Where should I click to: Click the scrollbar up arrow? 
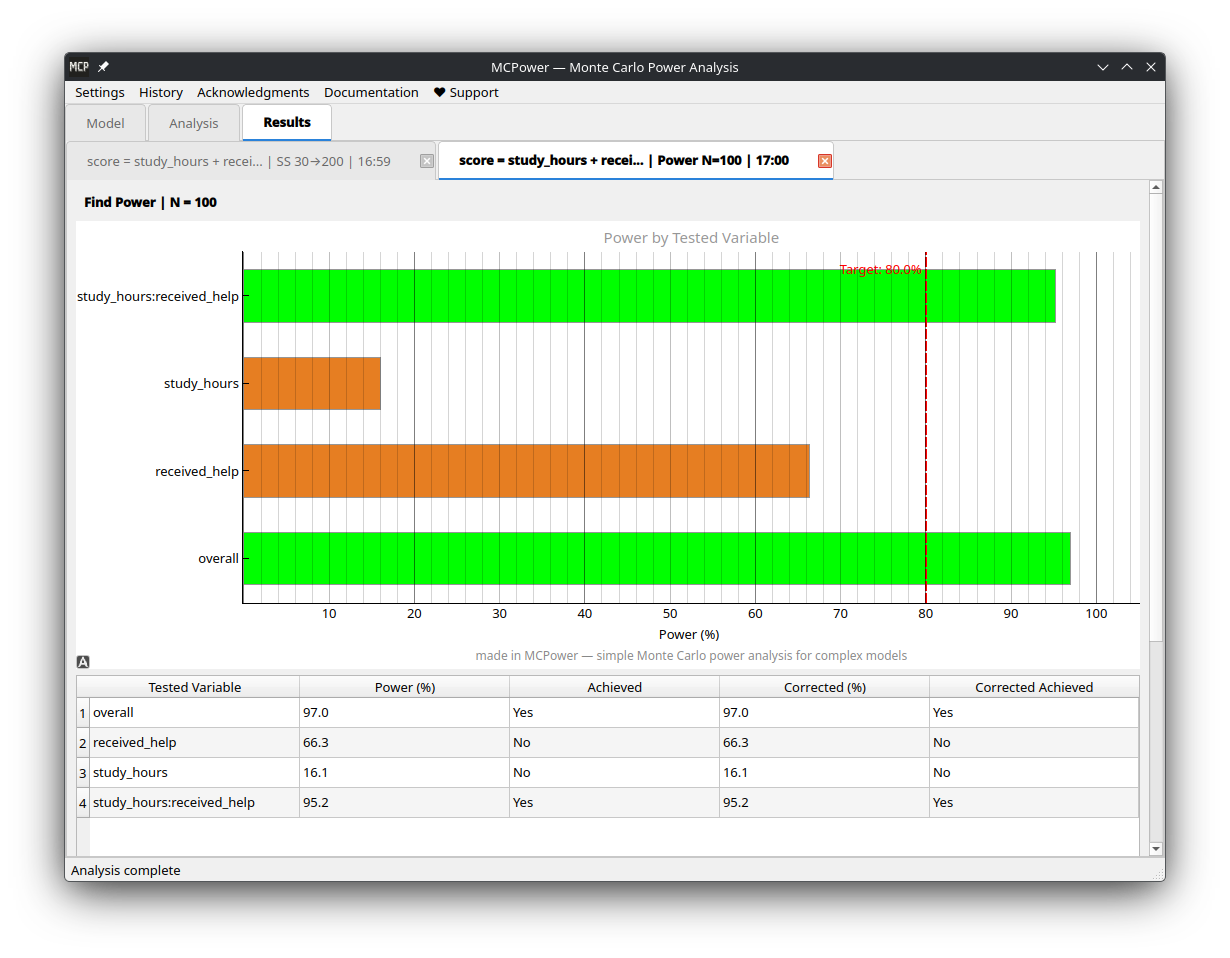(1156, 185)
